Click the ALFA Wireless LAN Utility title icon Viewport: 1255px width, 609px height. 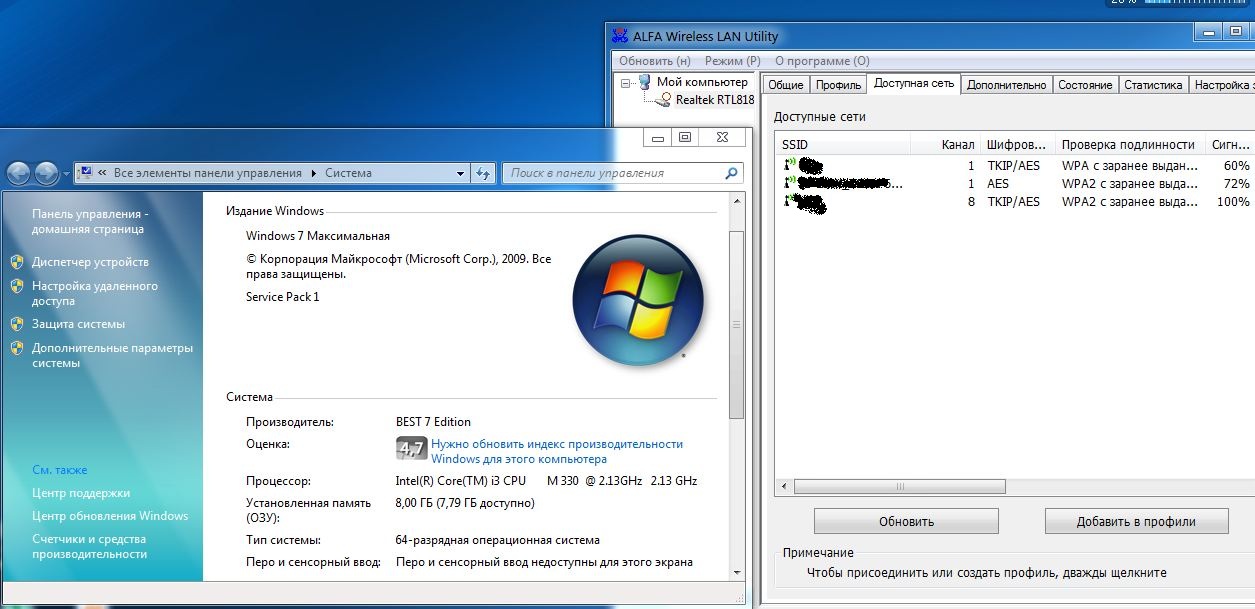tap(619, 36)
